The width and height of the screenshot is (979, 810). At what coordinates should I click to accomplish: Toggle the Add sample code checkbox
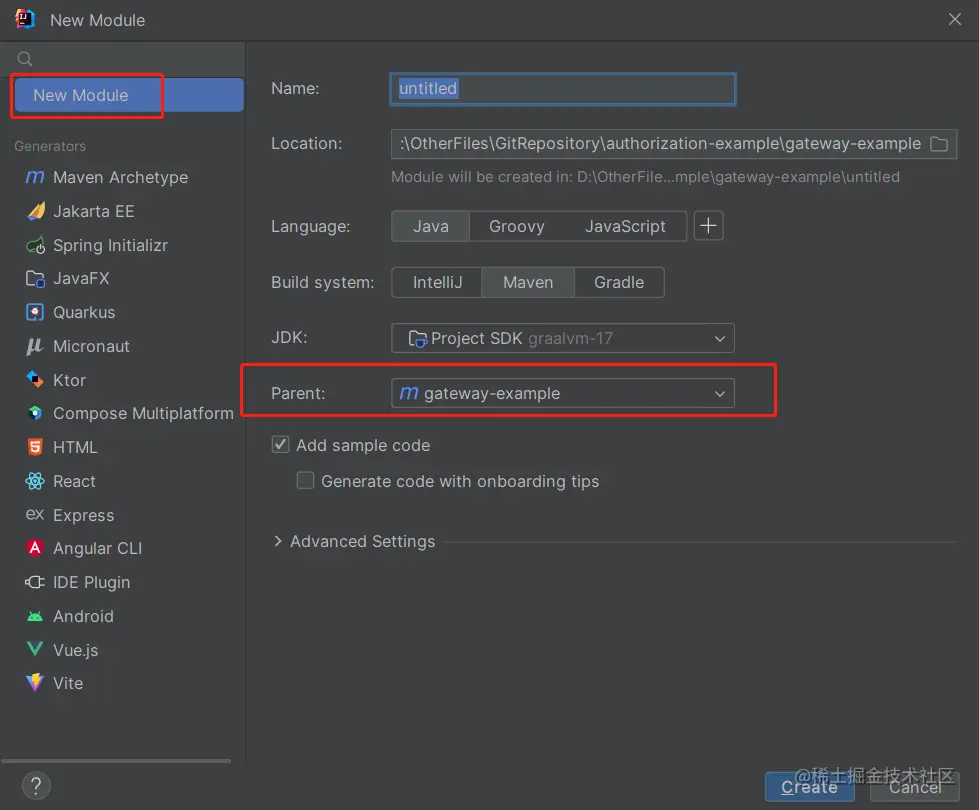click(280, 445)
